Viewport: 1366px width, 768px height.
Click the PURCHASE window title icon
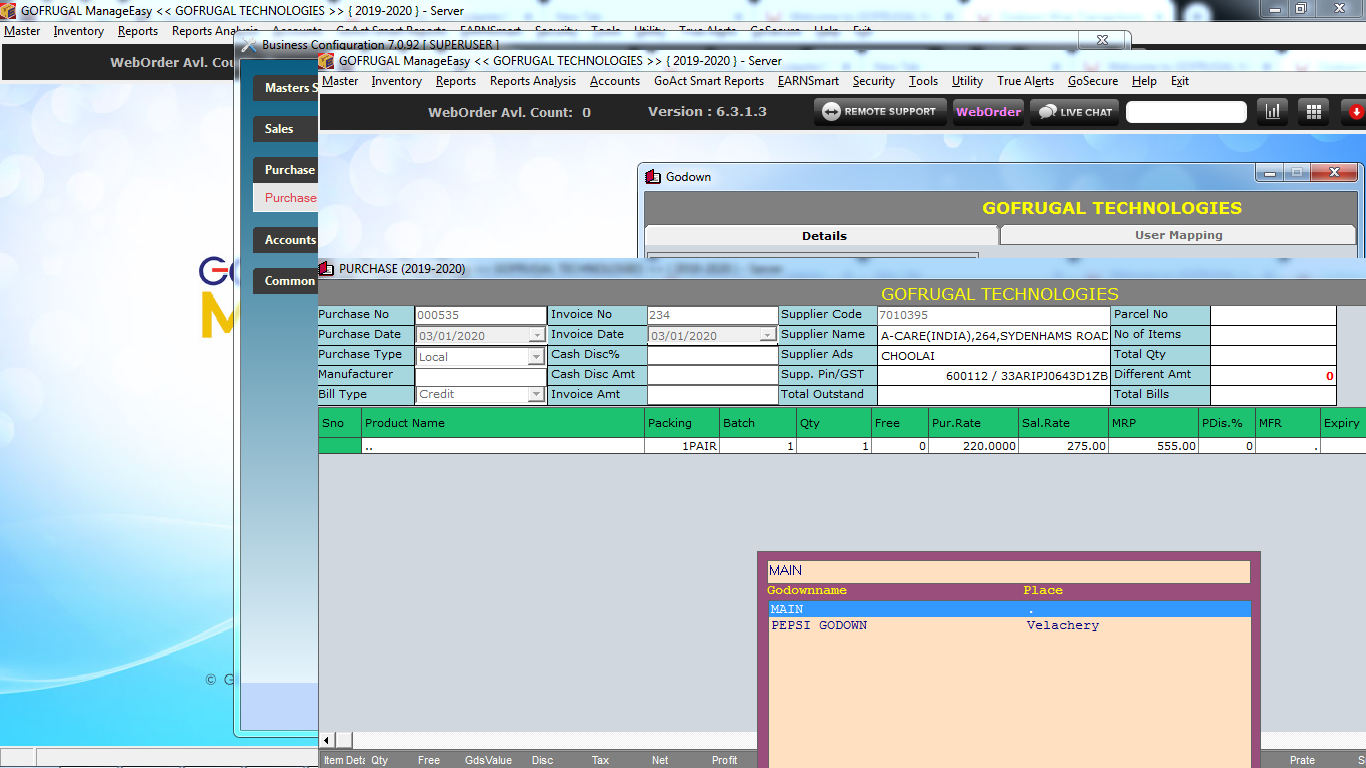pos(326,269)
